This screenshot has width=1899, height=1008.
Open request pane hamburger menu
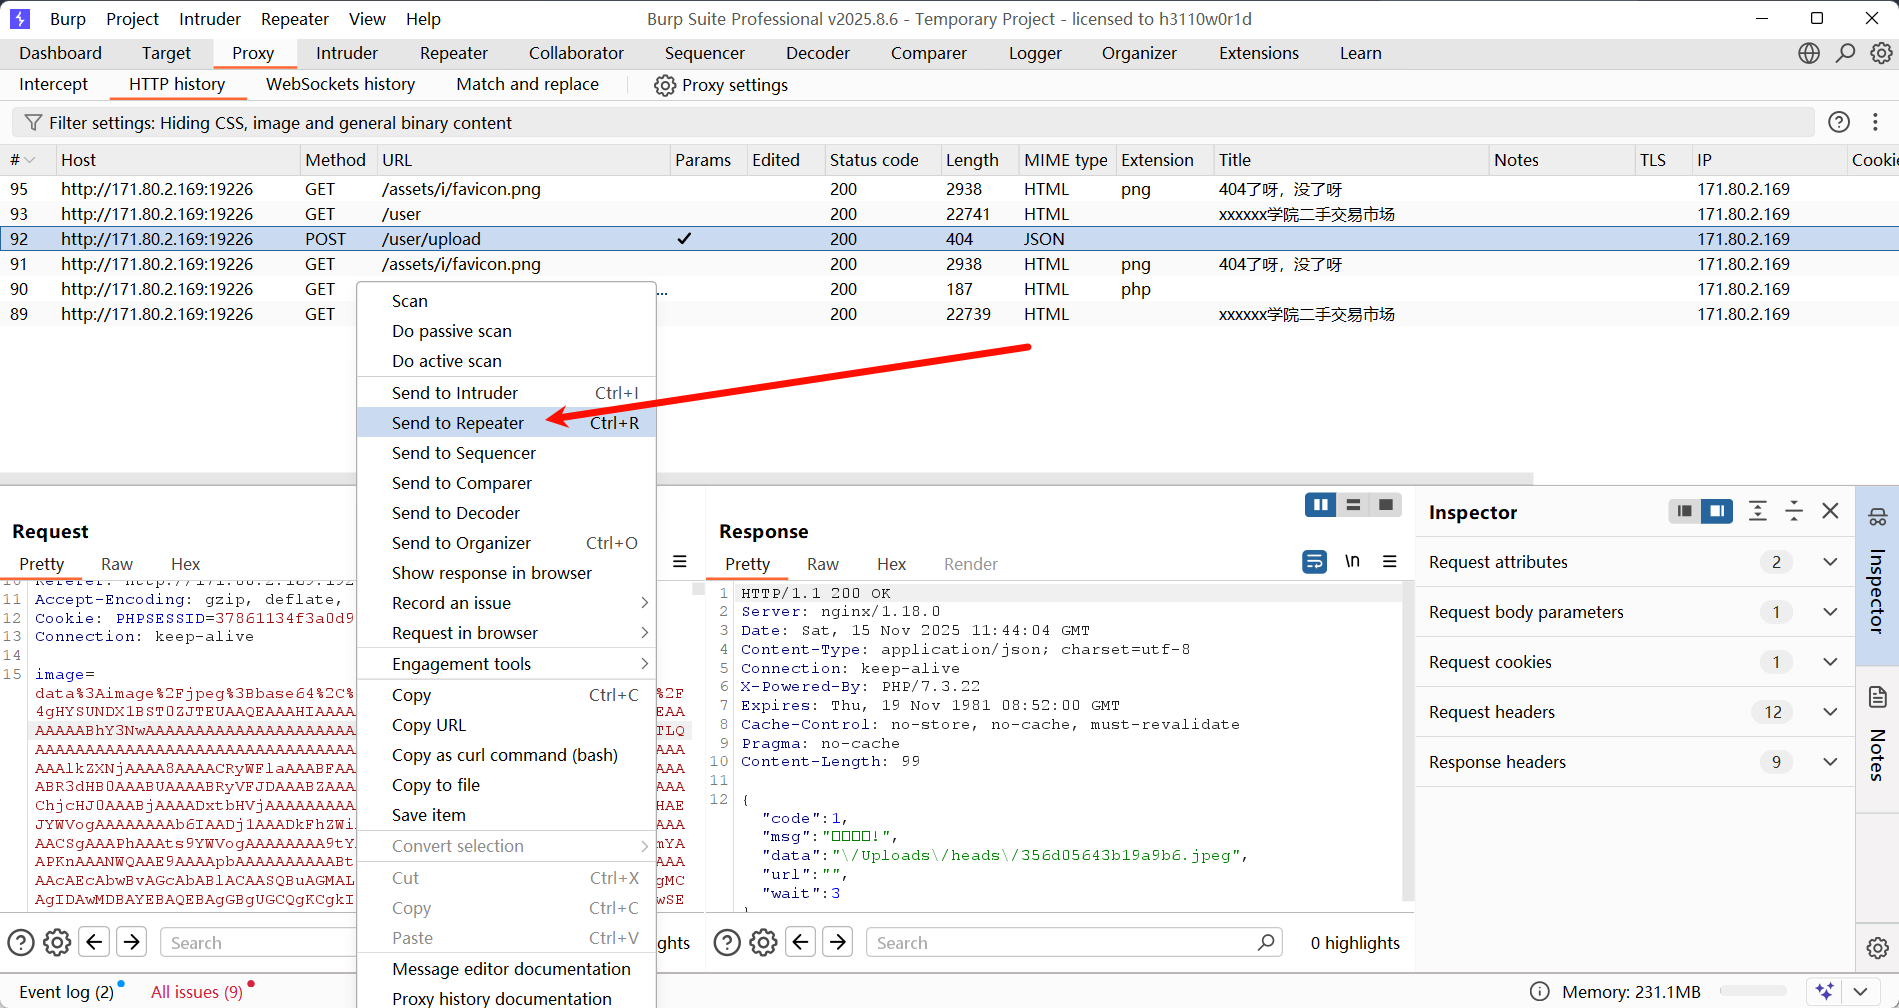[x=680, y=562]
